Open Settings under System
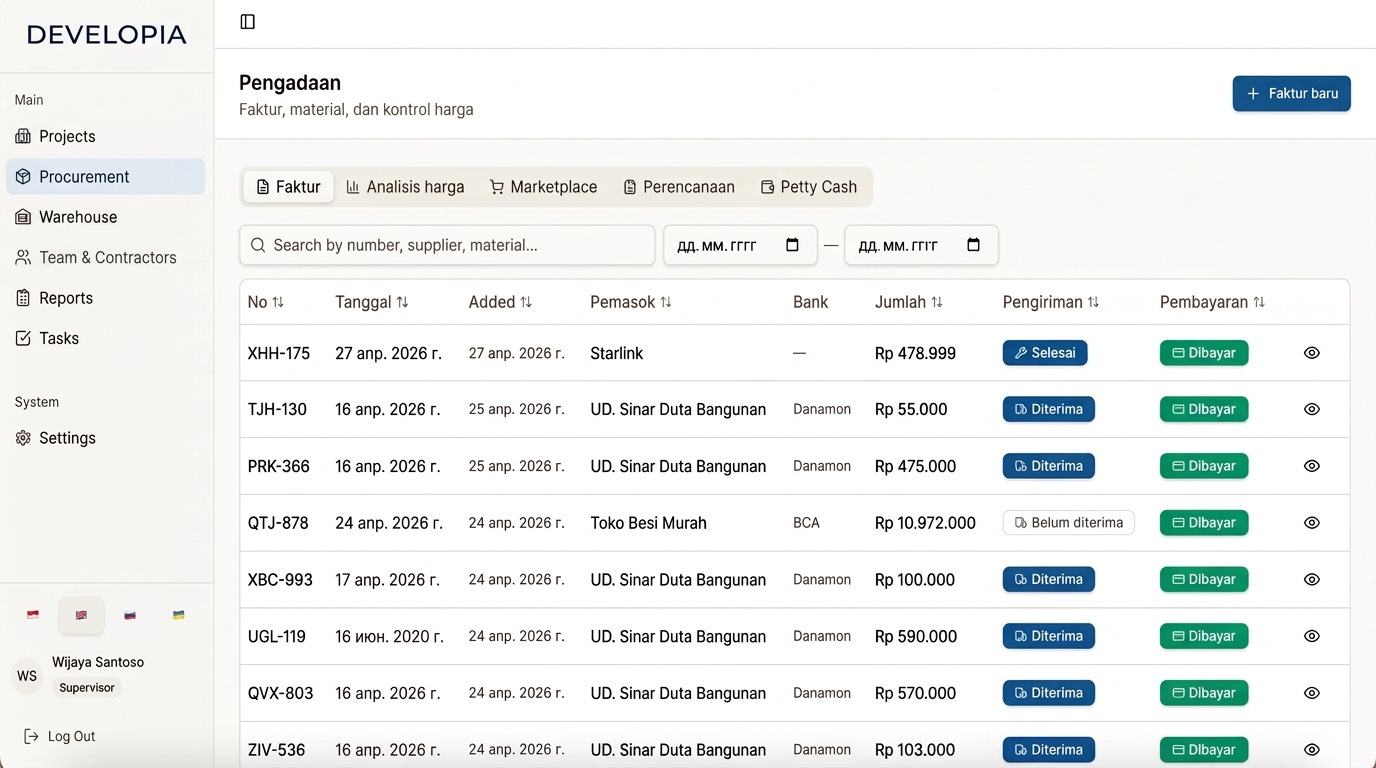Screen dimensions: 1376x768 [106, 438]
